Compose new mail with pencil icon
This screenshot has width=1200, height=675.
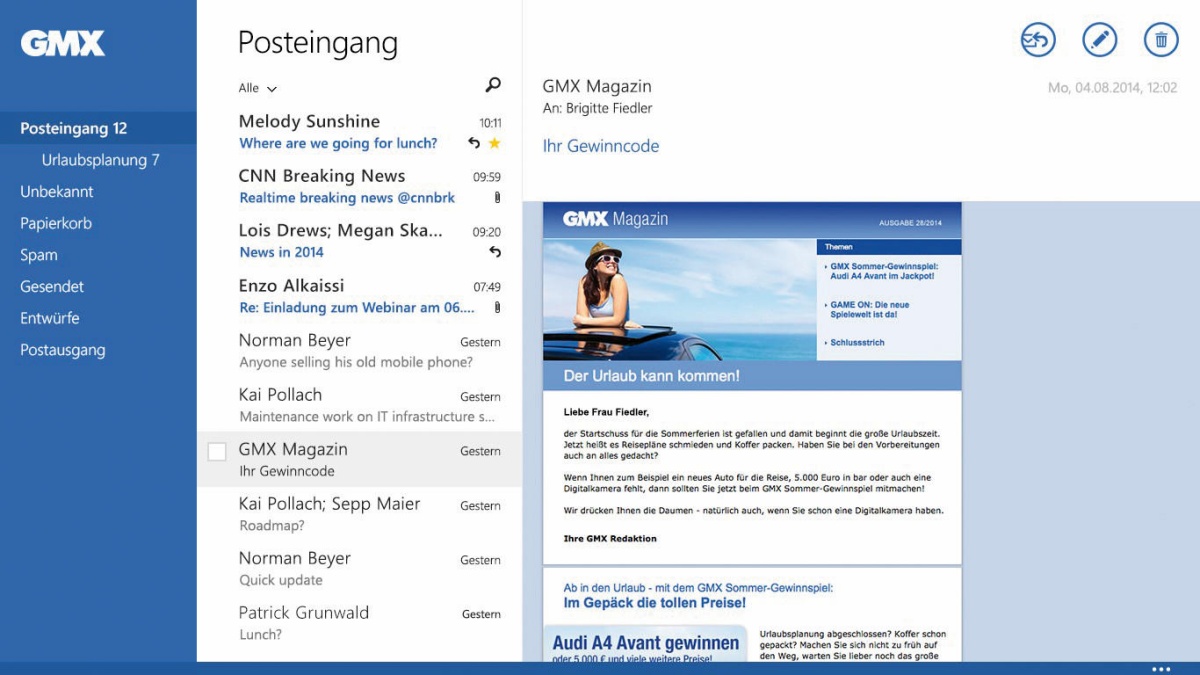tap(1100, 40)
